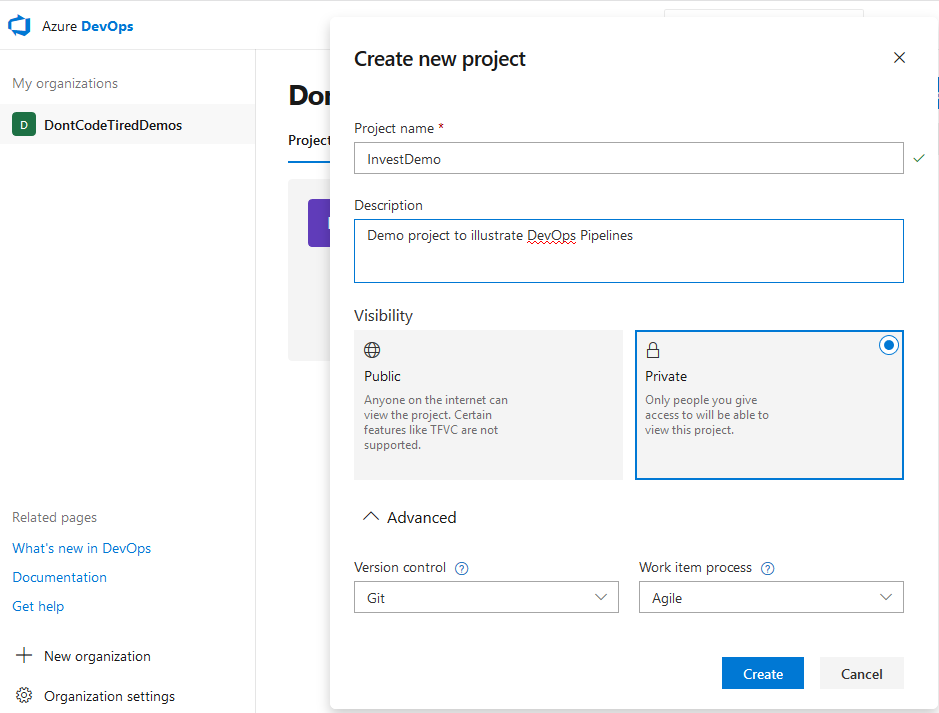
Task: Click the Azure DevOps logo icon
Action: coord(18,25)
